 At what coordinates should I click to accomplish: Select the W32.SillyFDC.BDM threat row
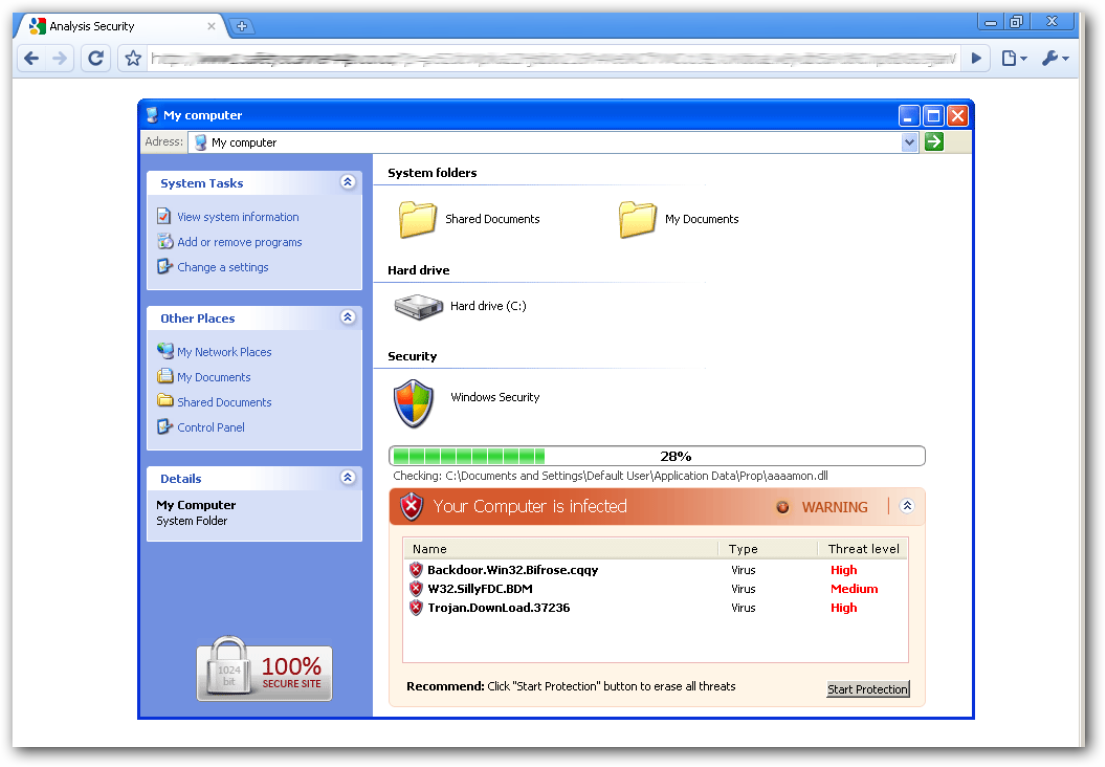click(x=655, y=589)
